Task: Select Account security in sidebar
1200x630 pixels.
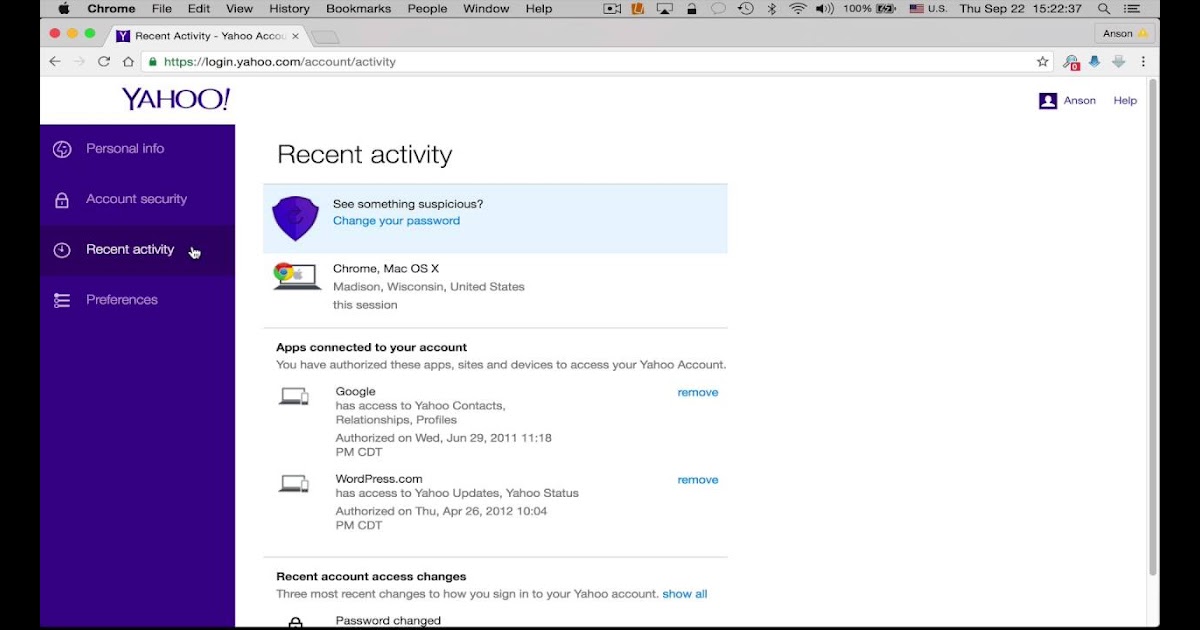Action: [x=137, y=200]
